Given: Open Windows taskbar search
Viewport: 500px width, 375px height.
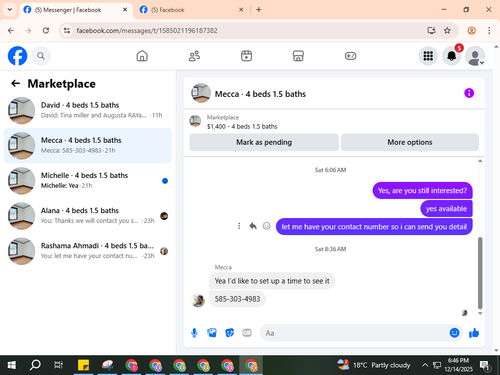Looking at the screenshot, I should coord(35,365).
